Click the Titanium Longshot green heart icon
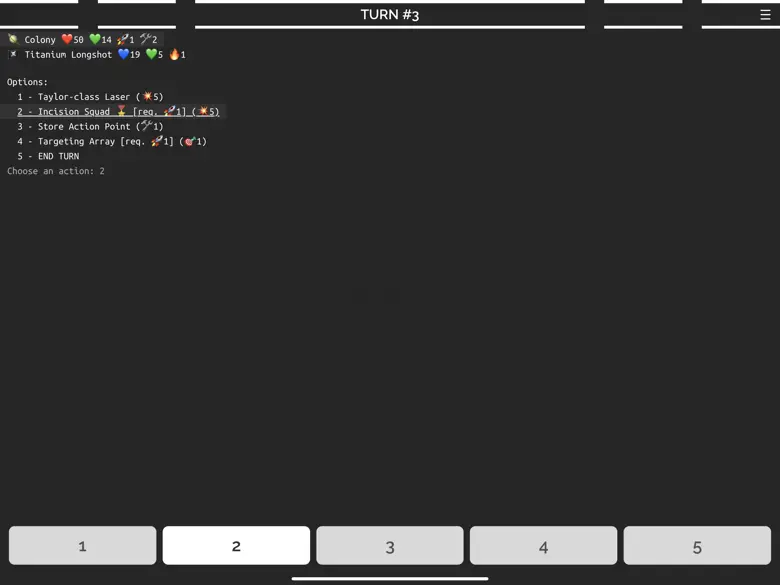 [x=151, y=54]
